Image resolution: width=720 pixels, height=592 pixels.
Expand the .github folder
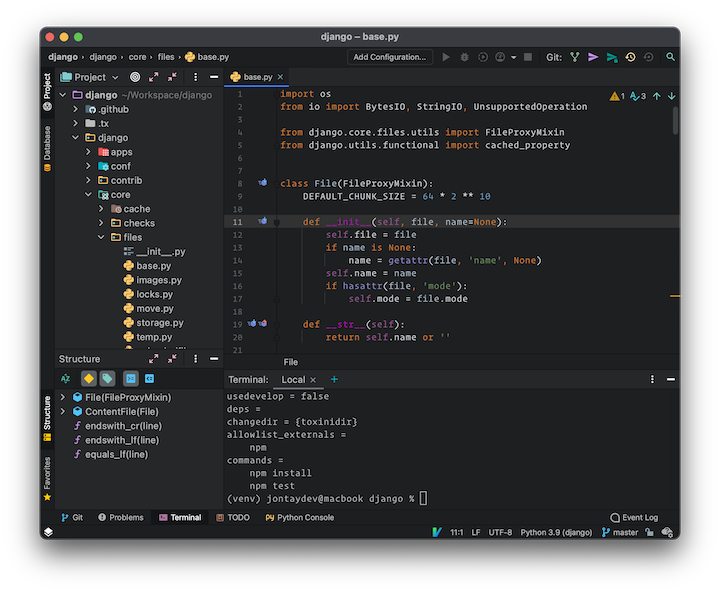(76, 109)
